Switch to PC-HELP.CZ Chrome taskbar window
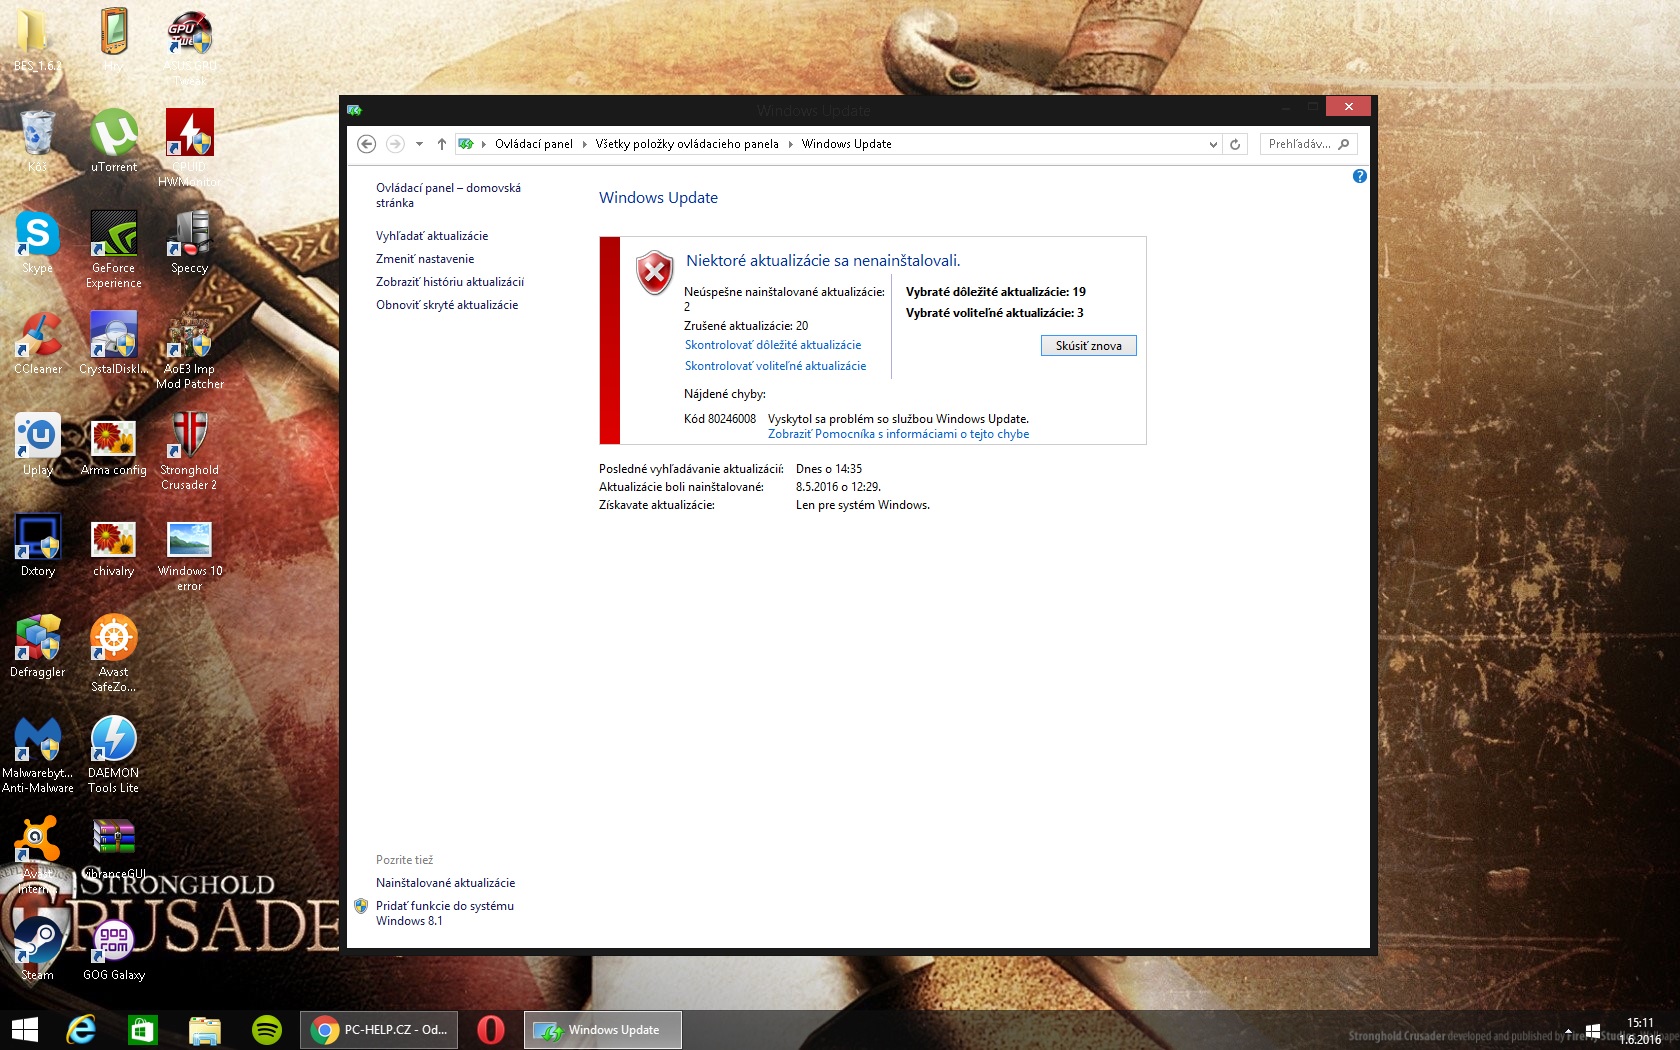 tap(380, 1029)
